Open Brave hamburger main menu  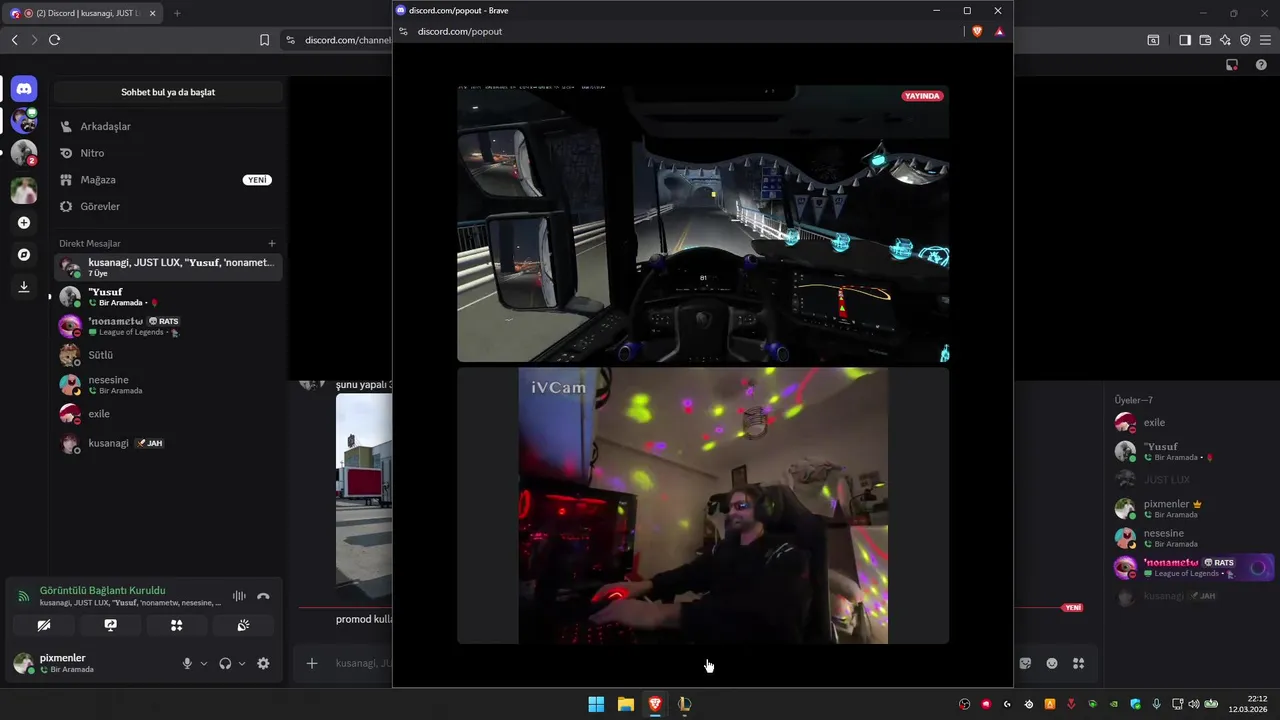[1266, 40]
